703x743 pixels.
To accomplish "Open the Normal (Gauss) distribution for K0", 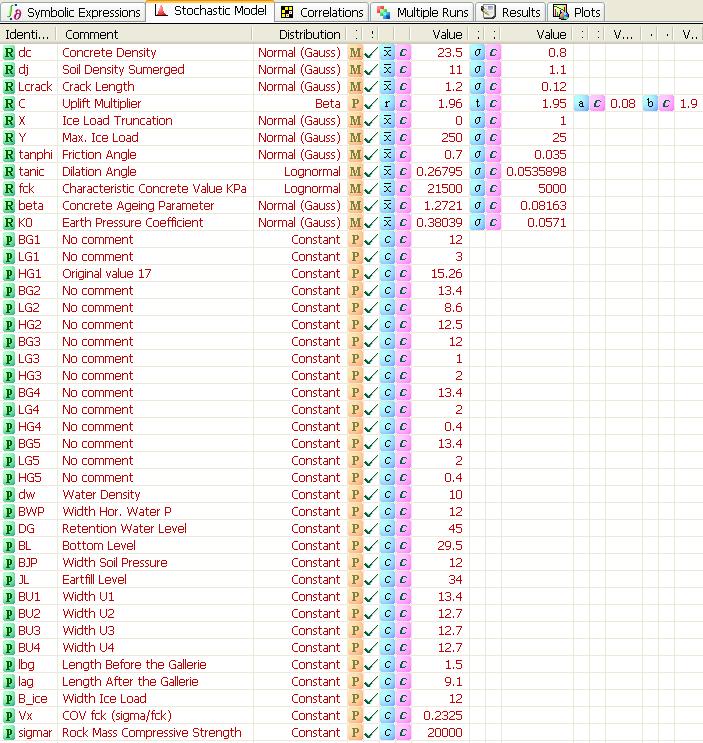I will (x=299, y=223).
